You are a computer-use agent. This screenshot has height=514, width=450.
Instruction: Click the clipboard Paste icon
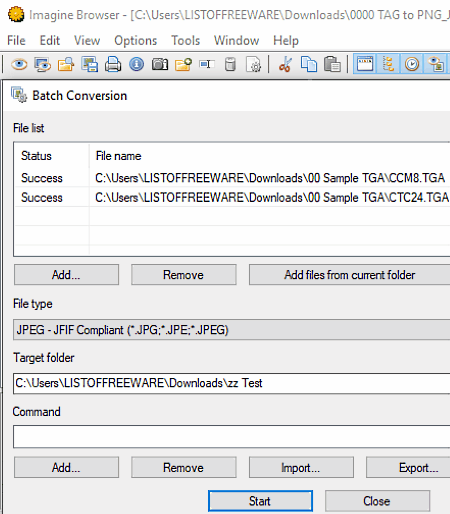pos(332,64)
